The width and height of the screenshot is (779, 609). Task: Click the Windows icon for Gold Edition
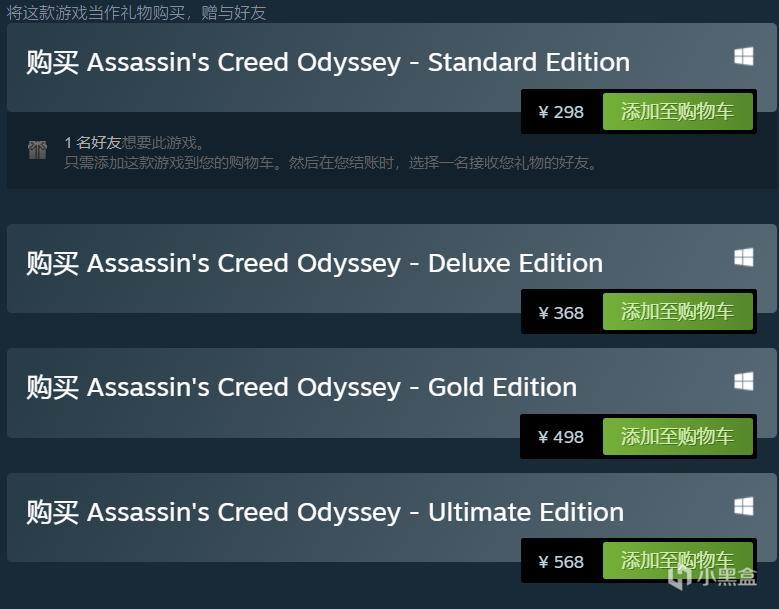tap(744, 381)
